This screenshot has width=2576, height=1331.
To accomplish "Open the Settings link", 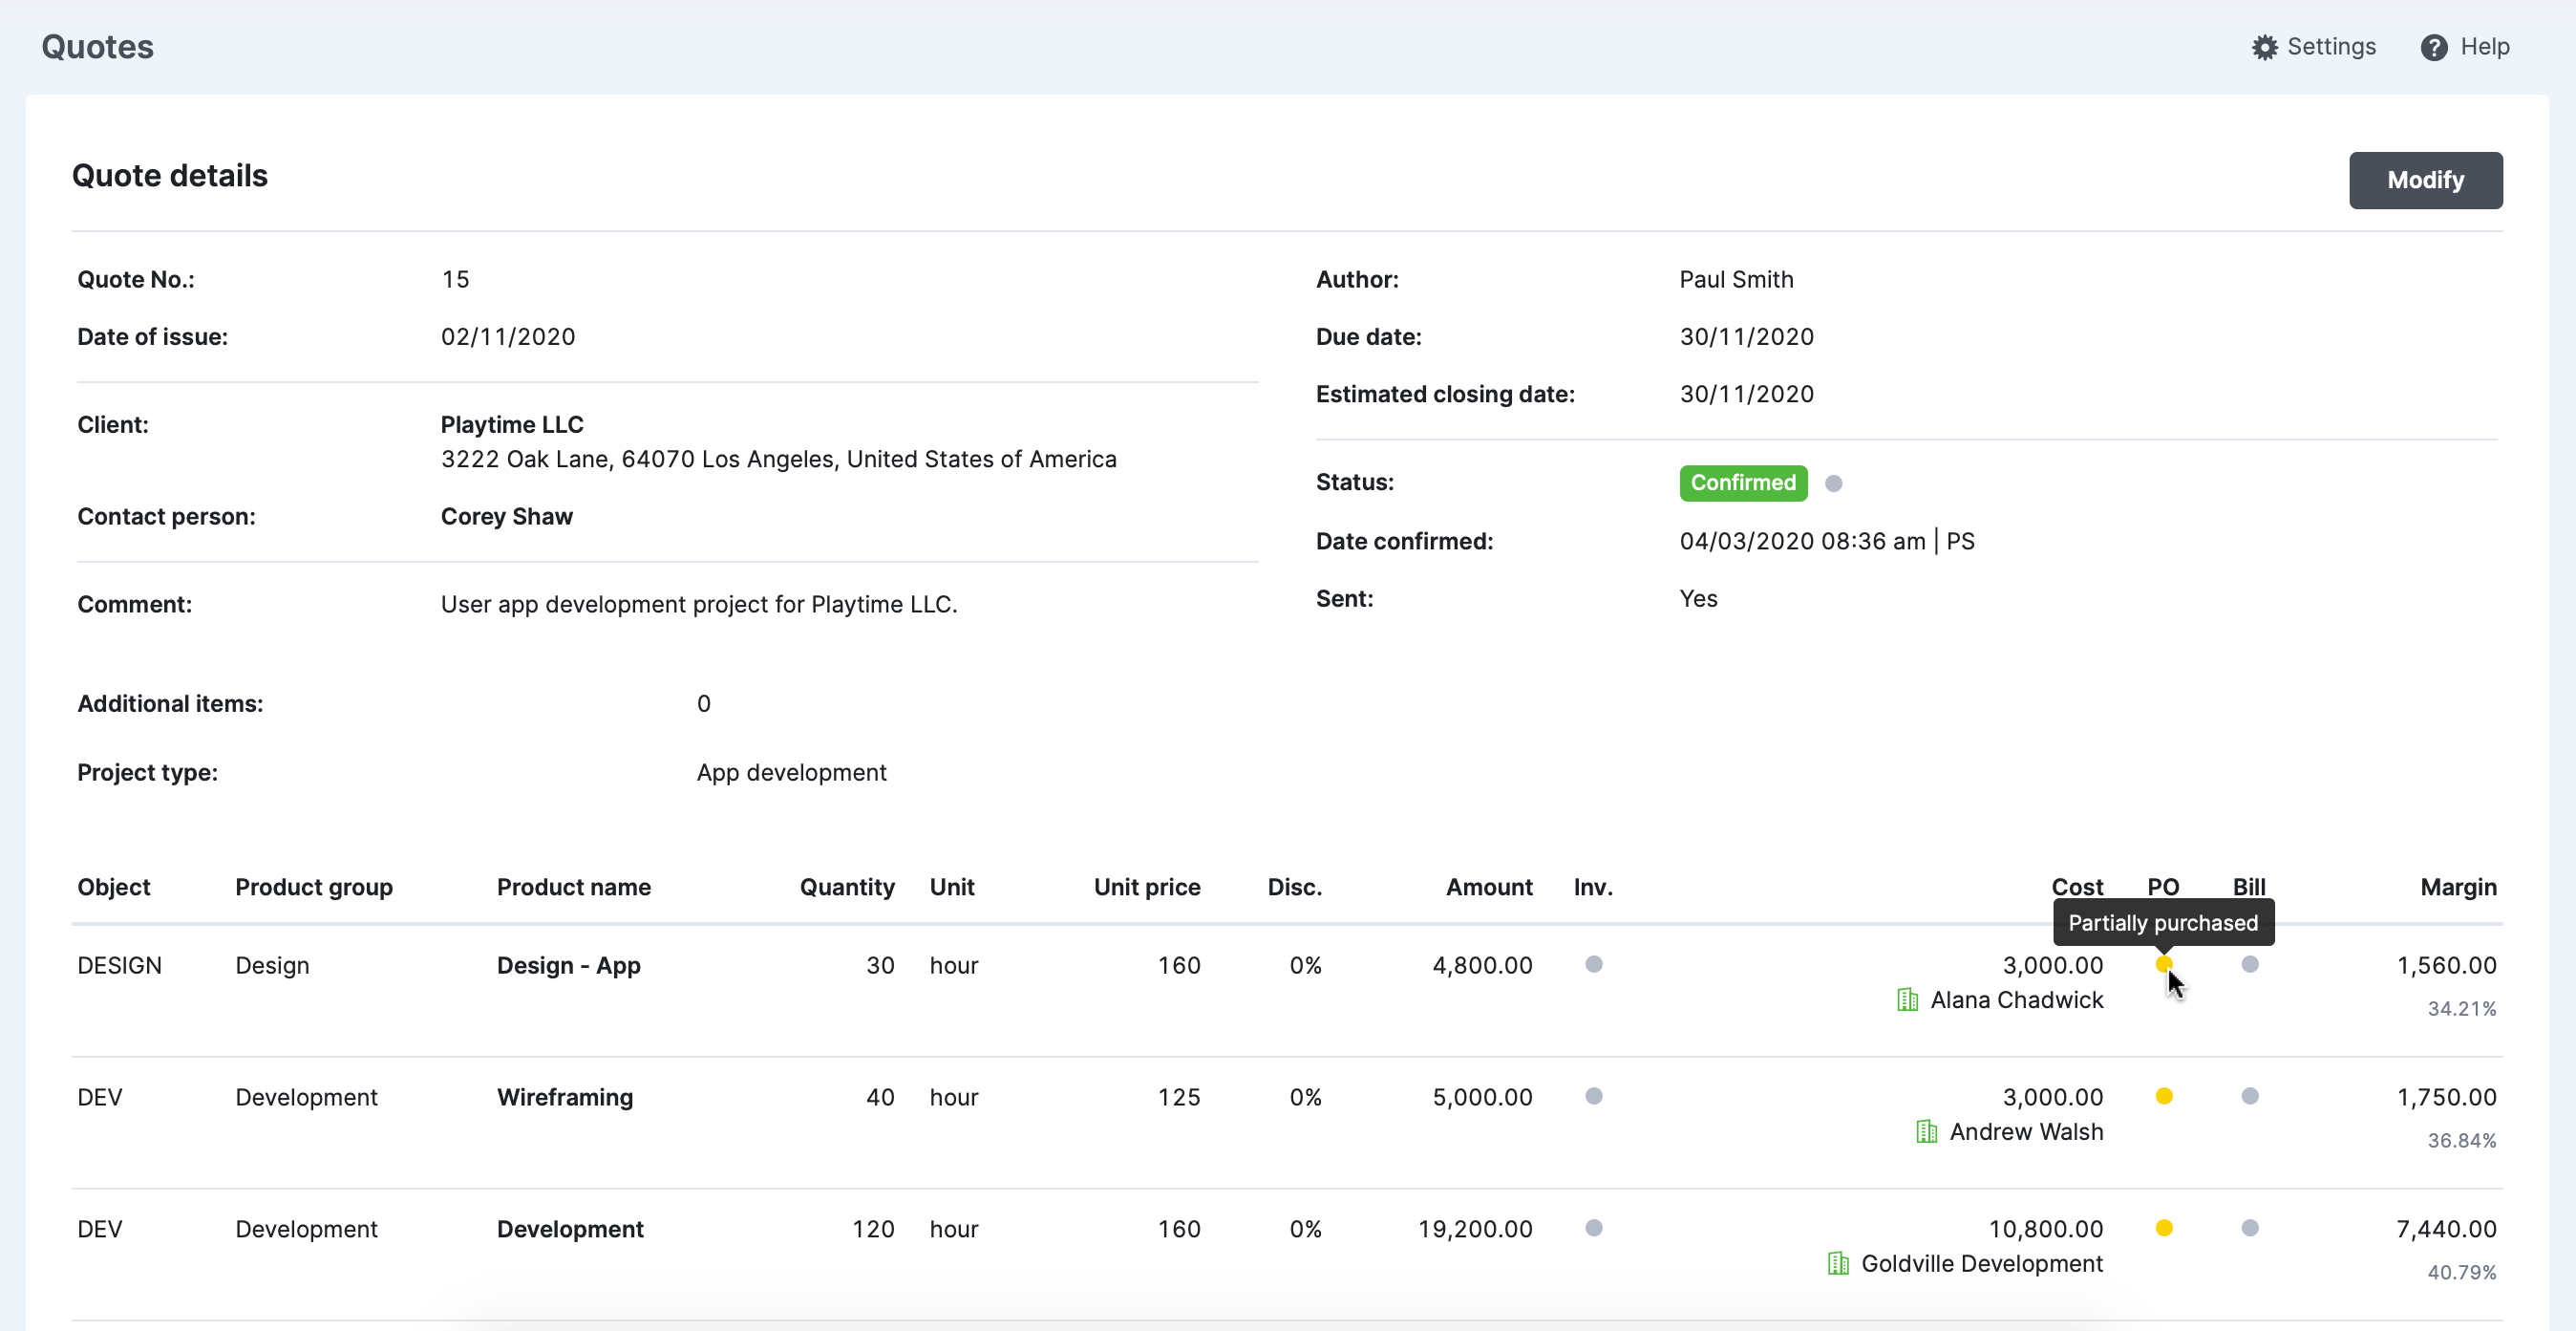I will (2313, 47).
